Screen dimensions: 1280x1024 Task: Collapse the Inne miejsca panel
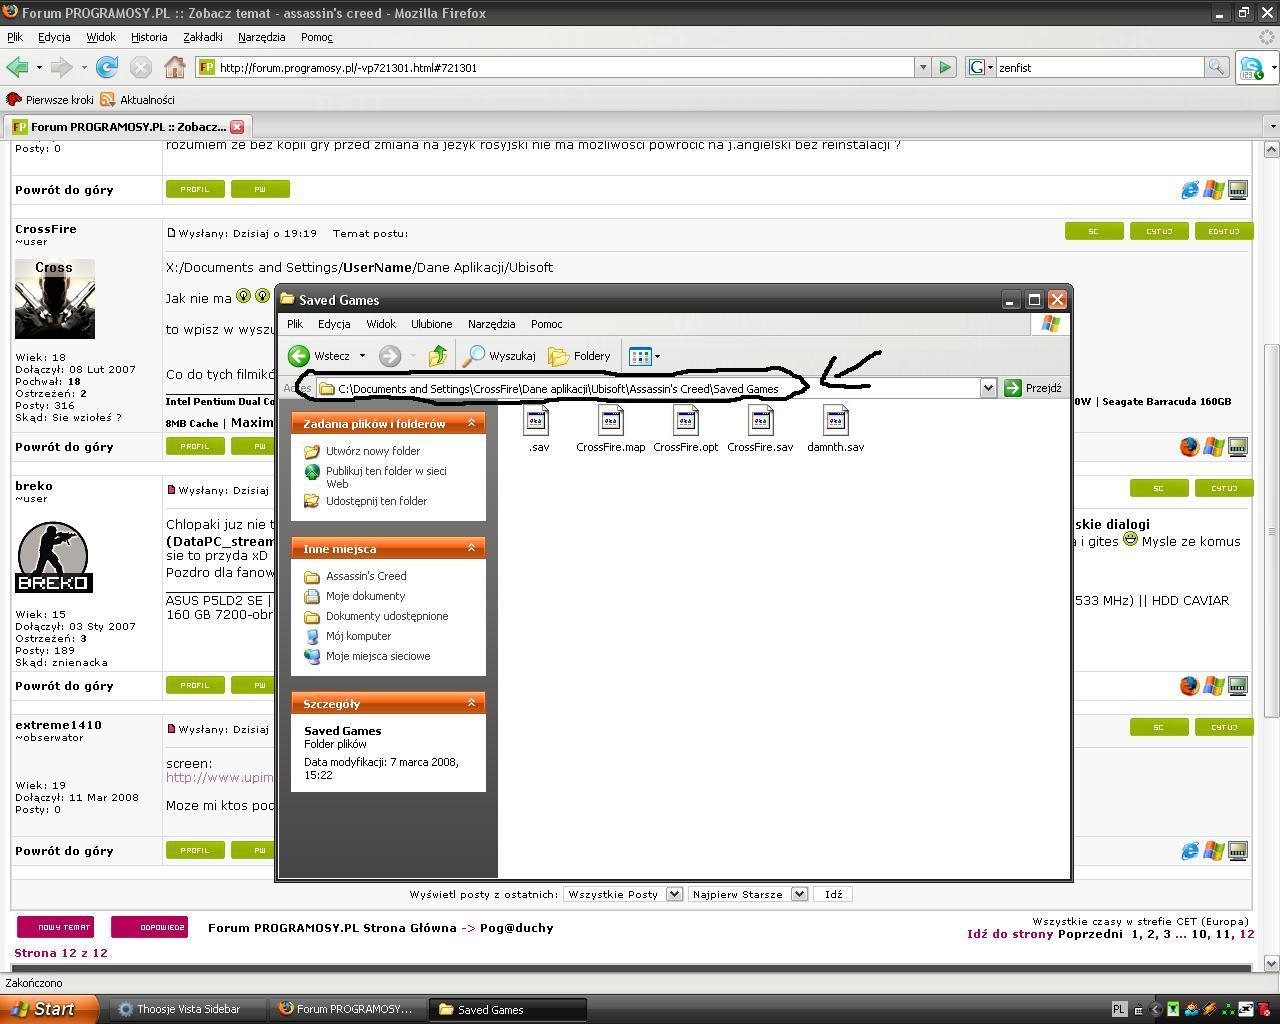pos(471,548)
